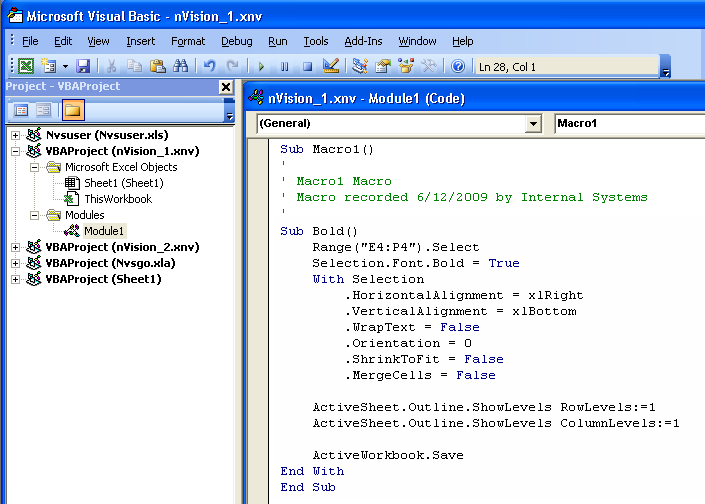This screenshot has width=705, height=504.
Task: Click the '.WrapText = False' line
Action: click(412, 327)
